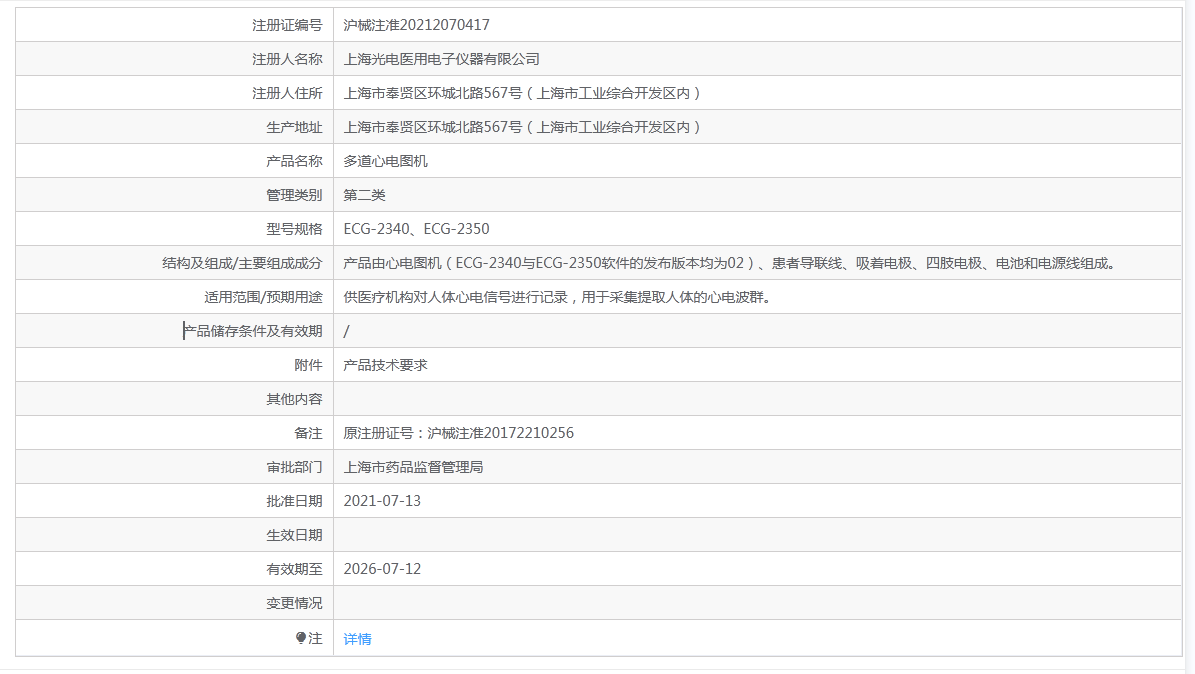Click the 适用范围/预期用途 description text

click(x=556, y=297)
